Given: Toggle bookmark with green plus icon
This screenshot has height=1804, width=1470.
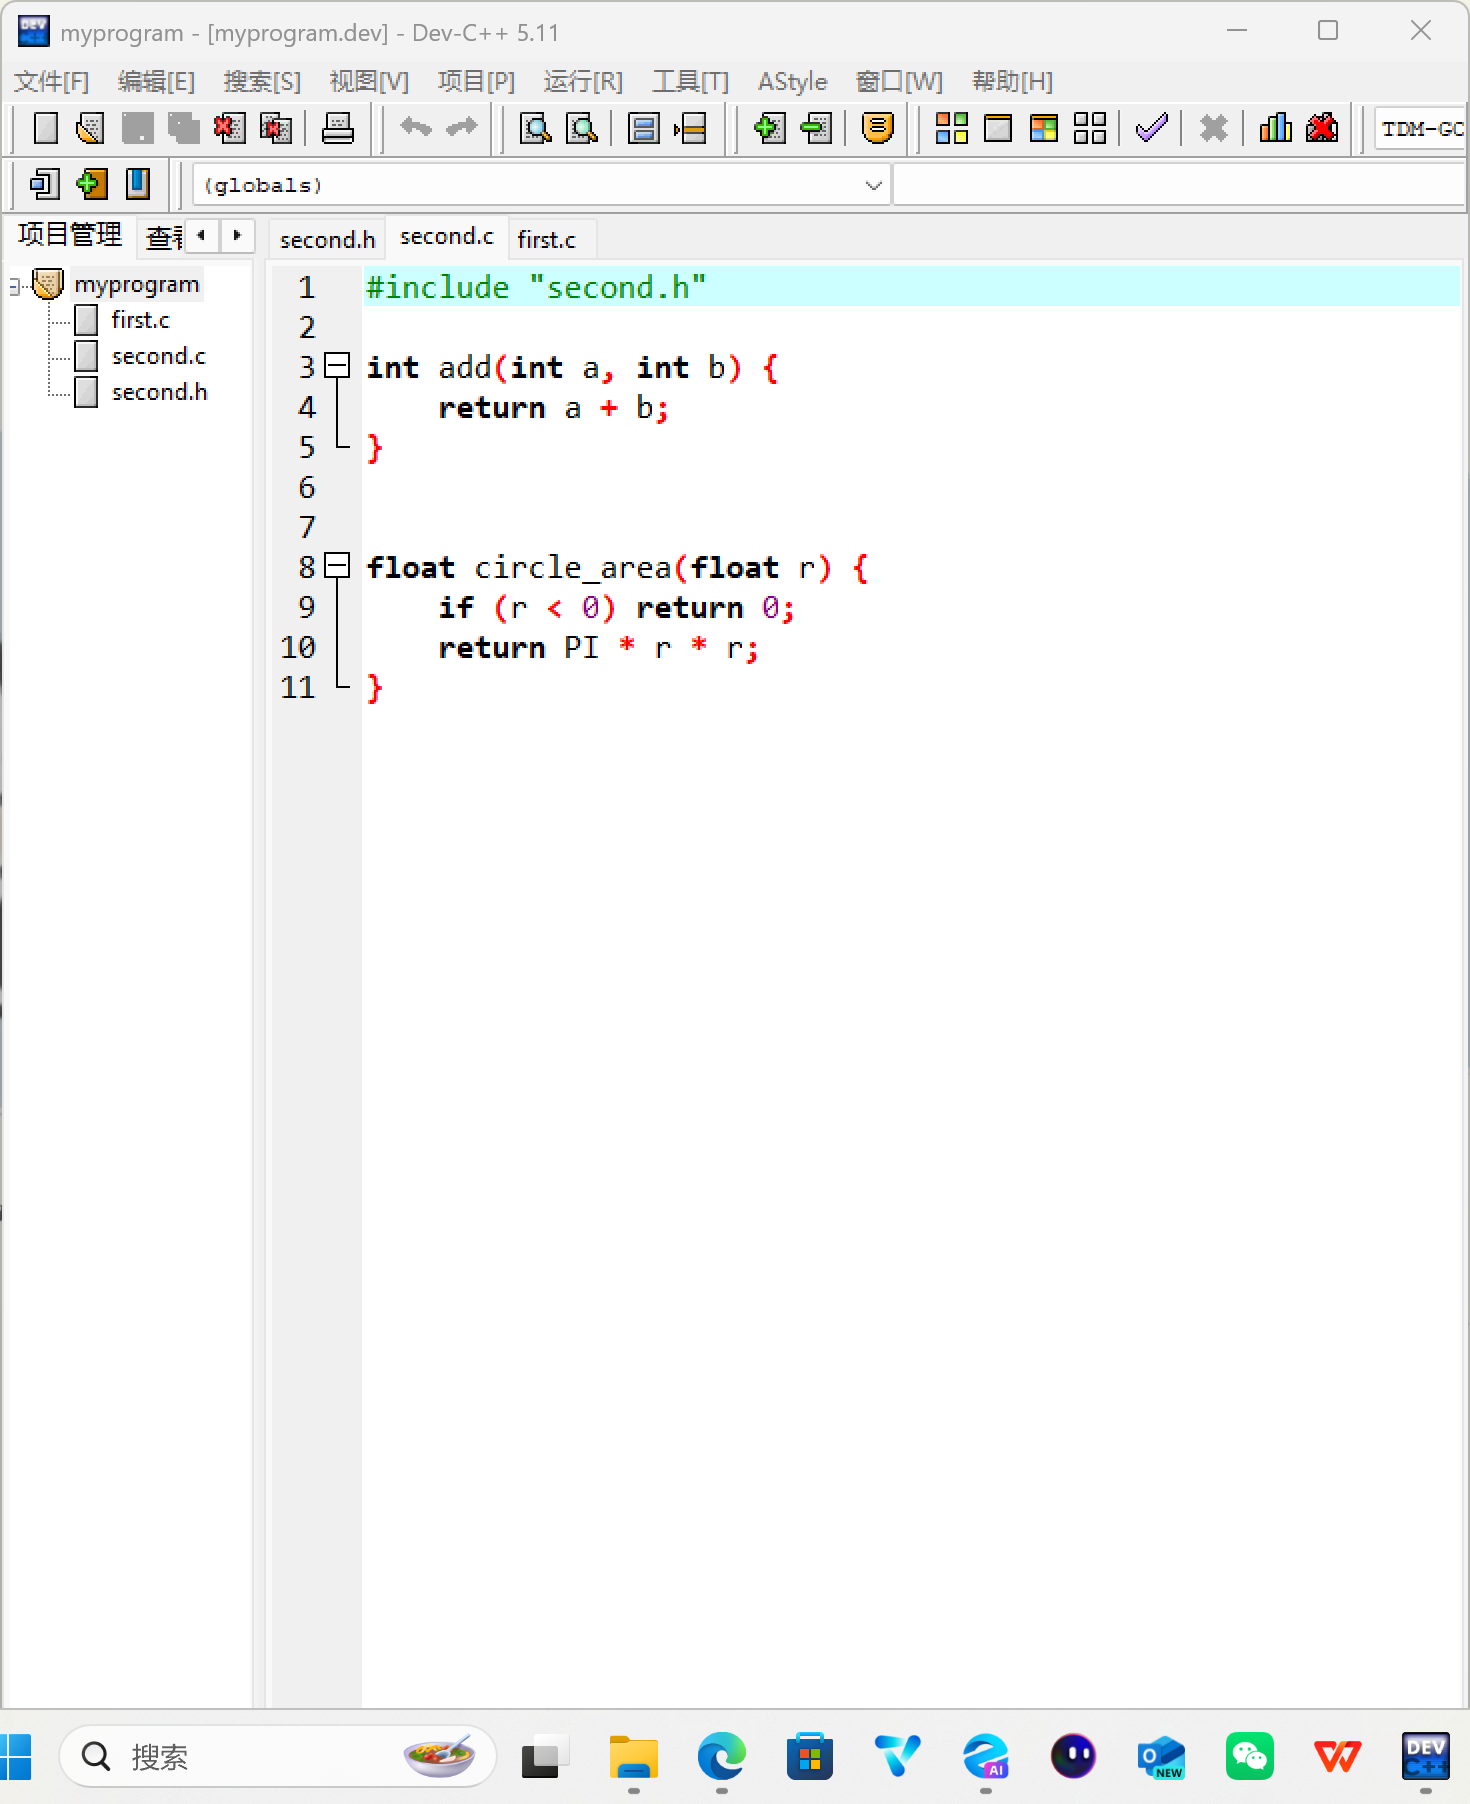Looking at the screenshot, I should click(x=91, y=184).
